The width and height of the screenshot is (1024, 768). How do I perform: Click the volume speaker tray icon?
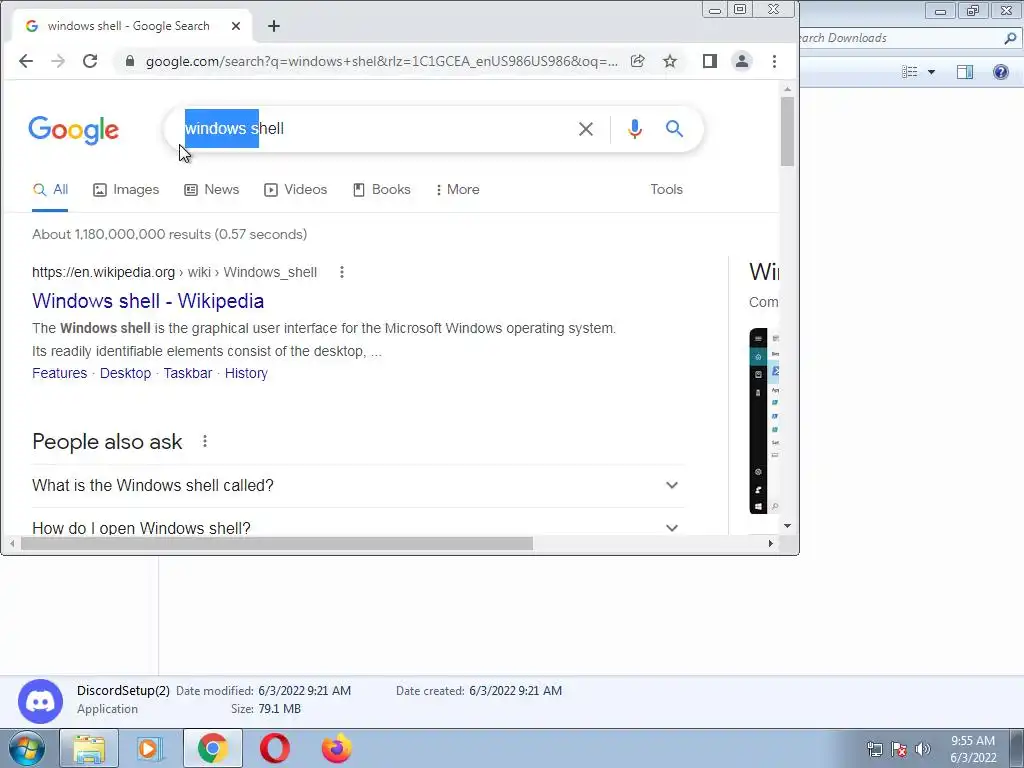pyautogui.click(x=923, y=749)
